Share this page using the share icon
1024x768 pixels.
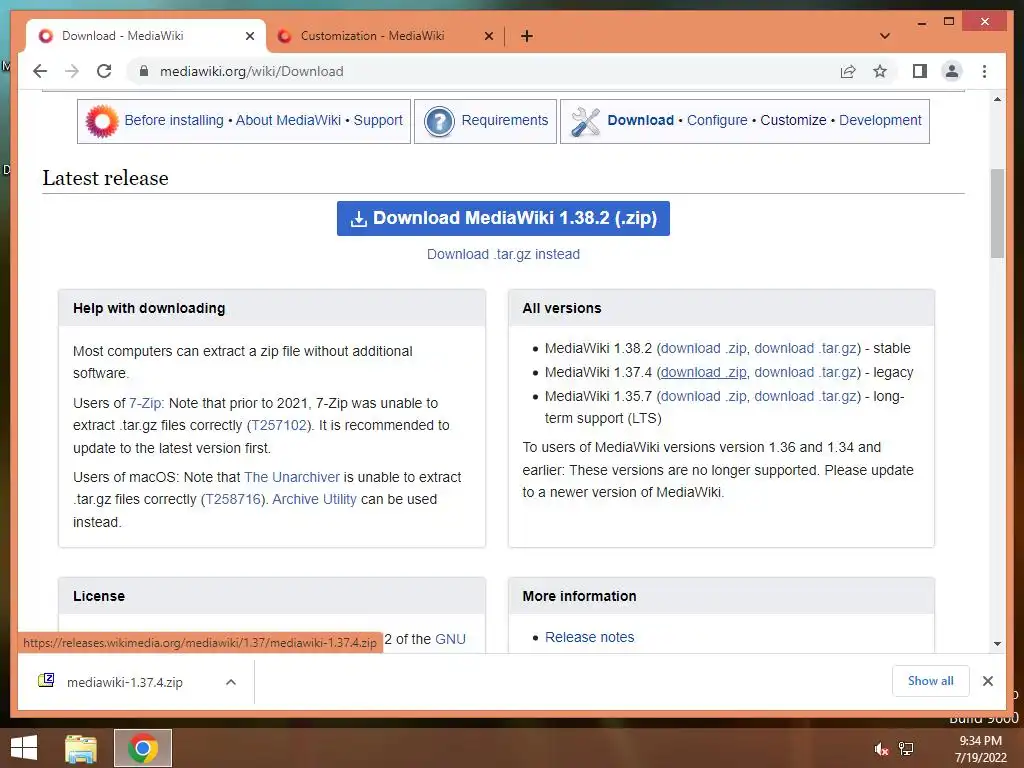point(848,71)
